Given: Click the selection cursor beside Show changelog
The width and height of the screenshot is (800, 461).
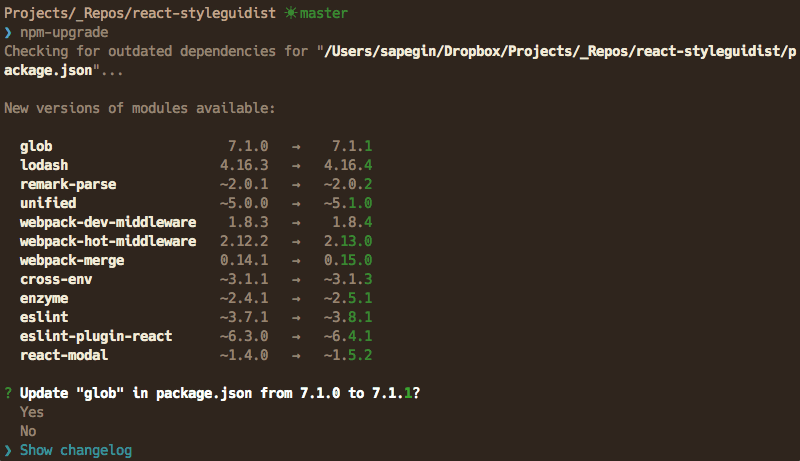Looking at the screenshot, I should point(8,451).
